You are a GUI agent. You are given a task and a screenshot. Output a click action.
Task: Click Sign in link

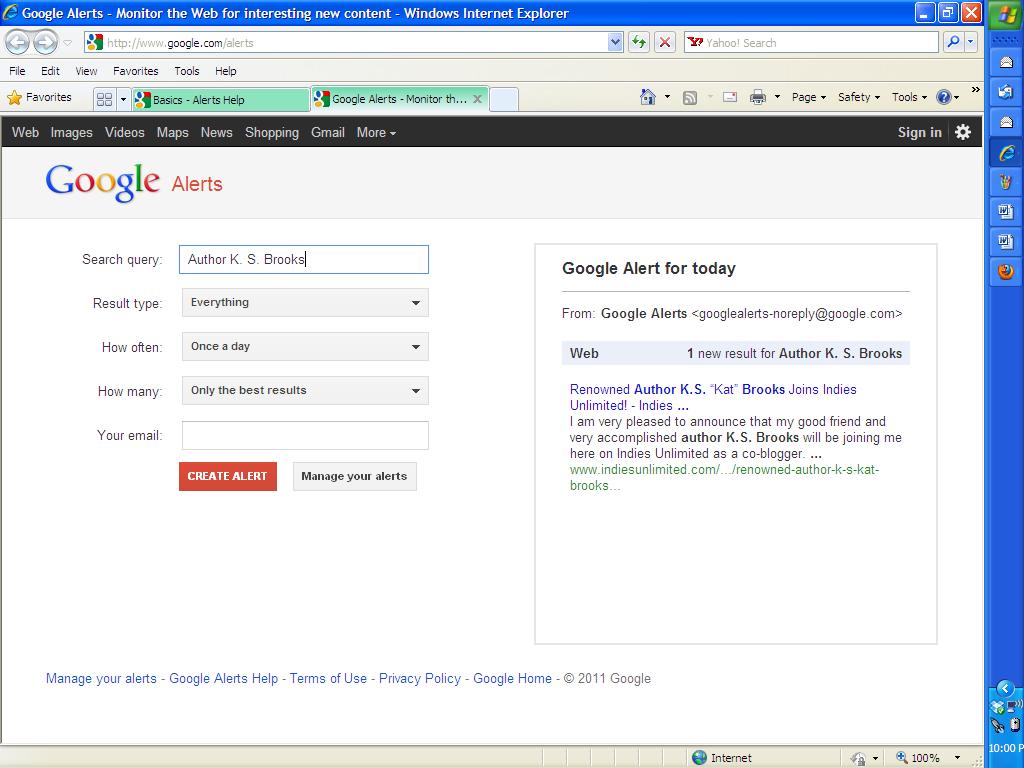920,133
